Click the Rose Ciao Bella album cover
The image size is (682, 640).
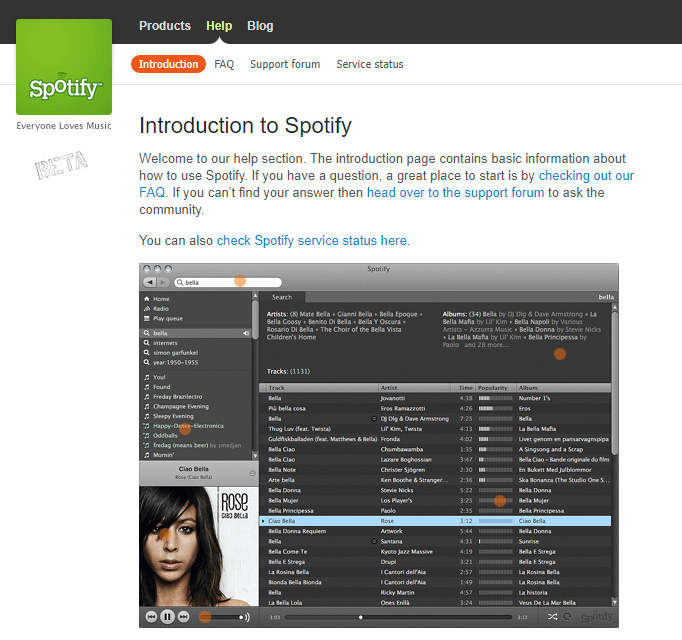pyautogui.click(x=199, y=546)
